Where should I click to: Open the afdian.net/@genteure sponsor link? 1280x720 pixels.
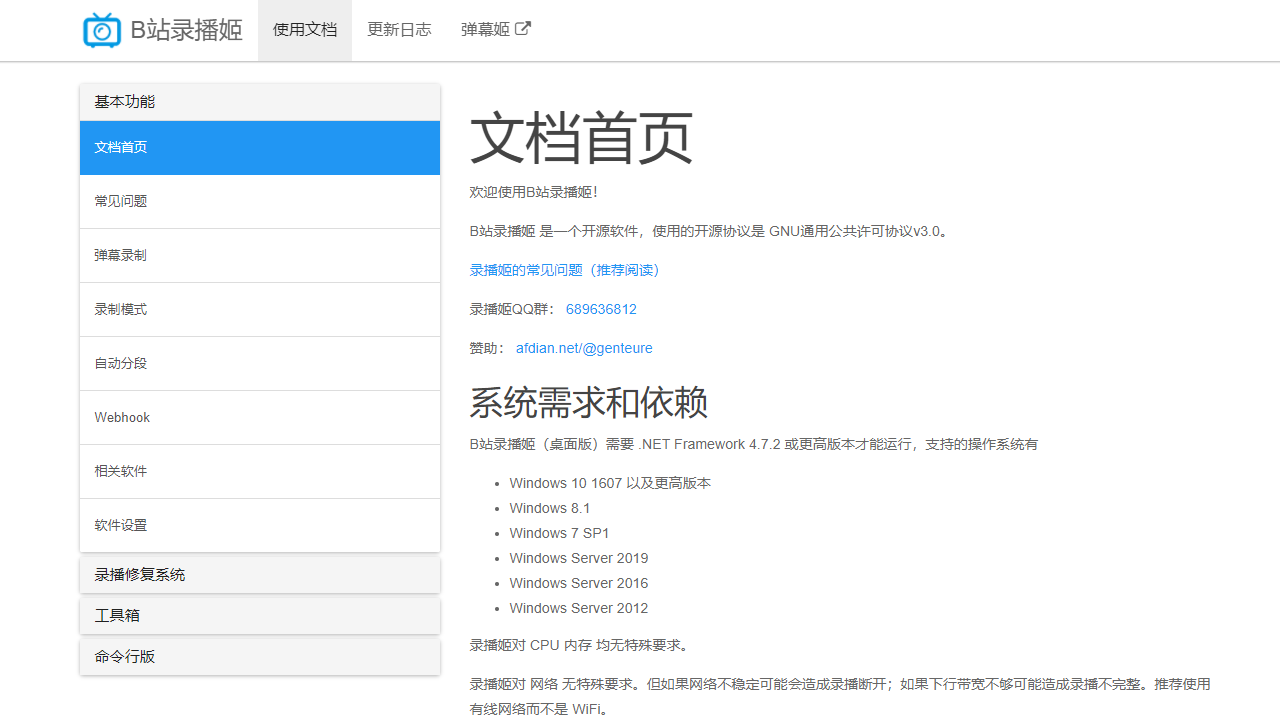point(584,348)
